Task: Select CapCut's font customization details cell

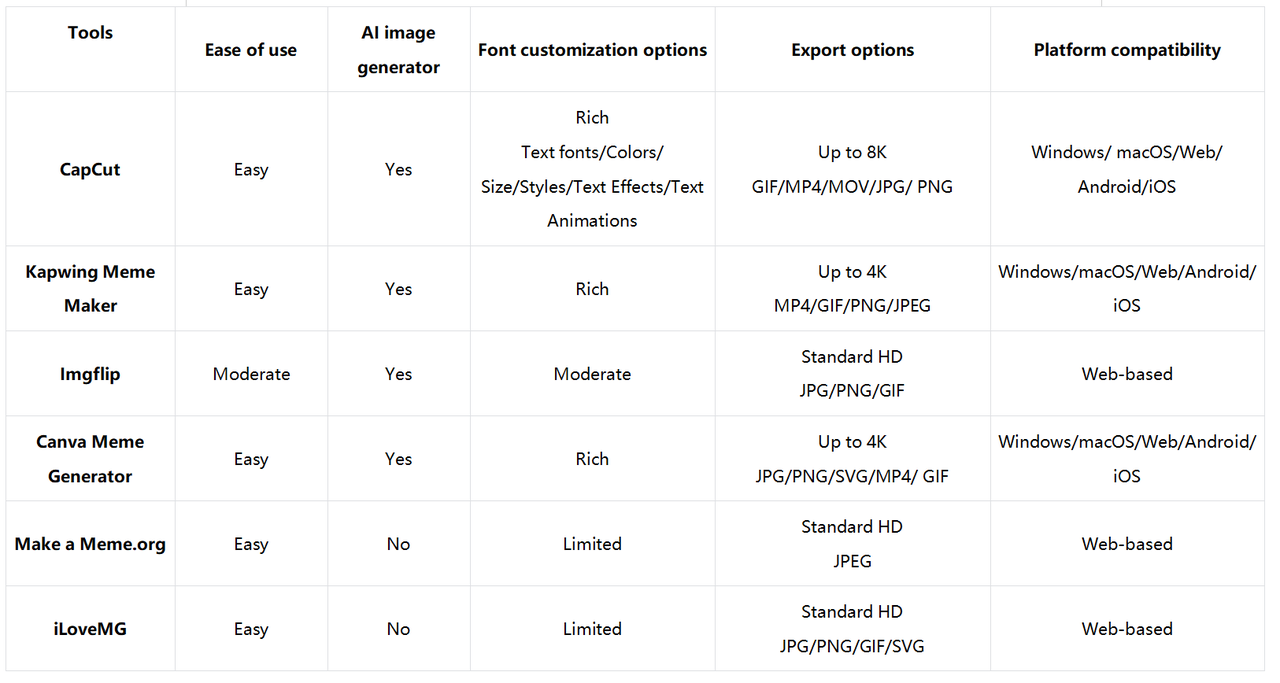Action: click(x=592, y=169)
